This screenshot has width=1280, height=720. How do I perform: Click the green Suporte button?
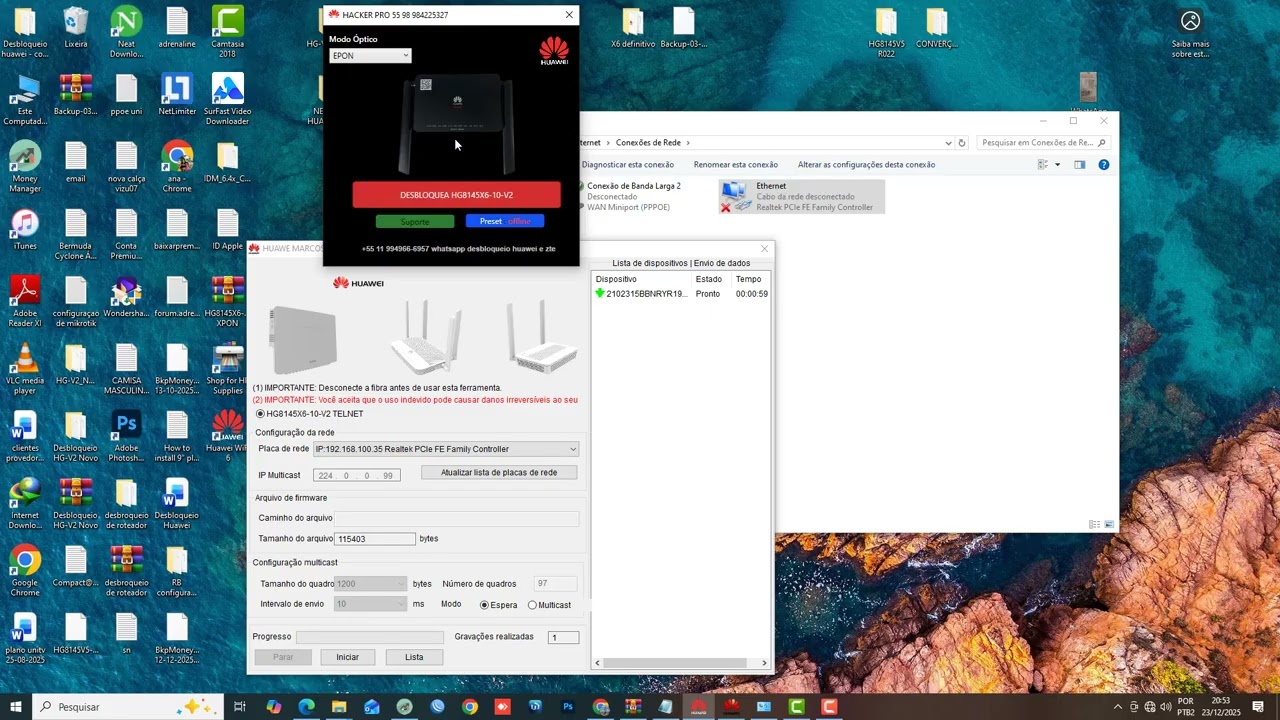point(415,221)
